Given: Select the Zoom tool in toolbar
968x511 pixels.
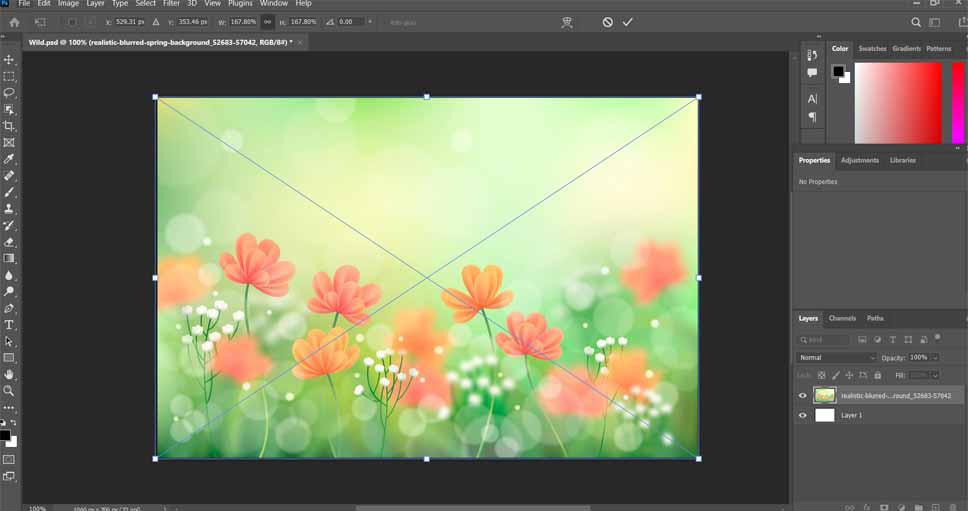Looking at the screenshot, I should click(9, 391).
